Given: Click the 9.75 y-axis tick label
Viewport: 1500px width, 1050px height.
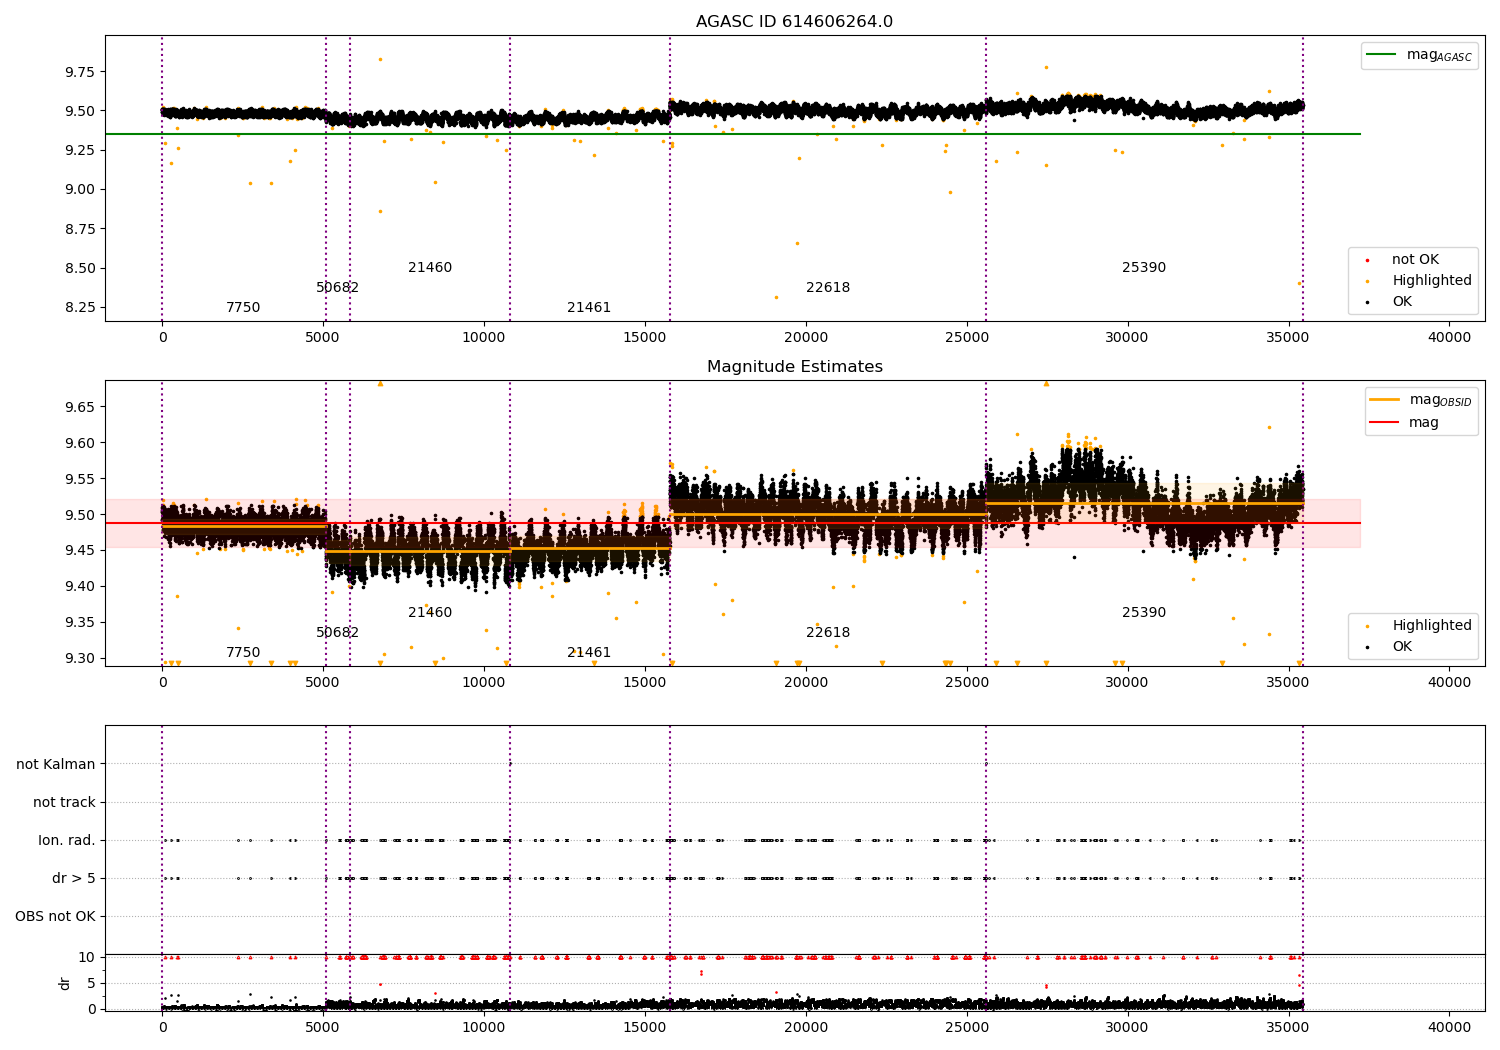Looking at the screenshot, I should tap(81, 72).
